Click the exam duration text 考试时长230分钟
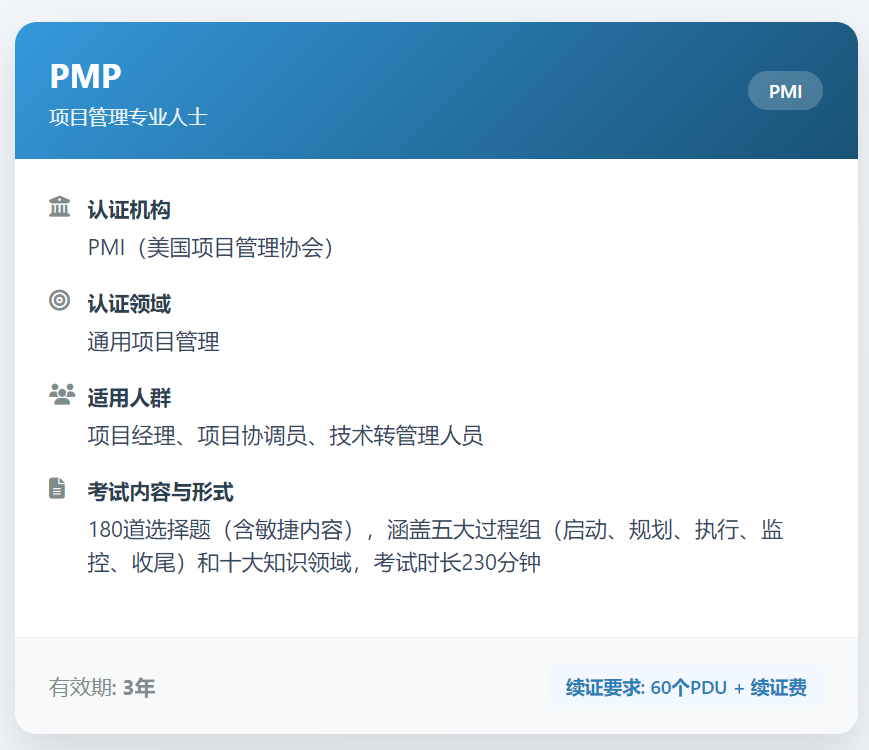Image resolution: width=869 pixels, height=750 pixels. coord(457,563)
